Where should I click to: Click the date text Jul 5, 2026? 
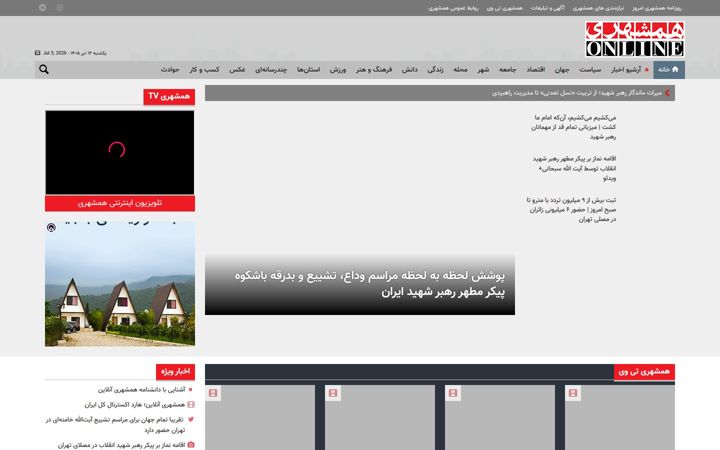pos(55,53)
